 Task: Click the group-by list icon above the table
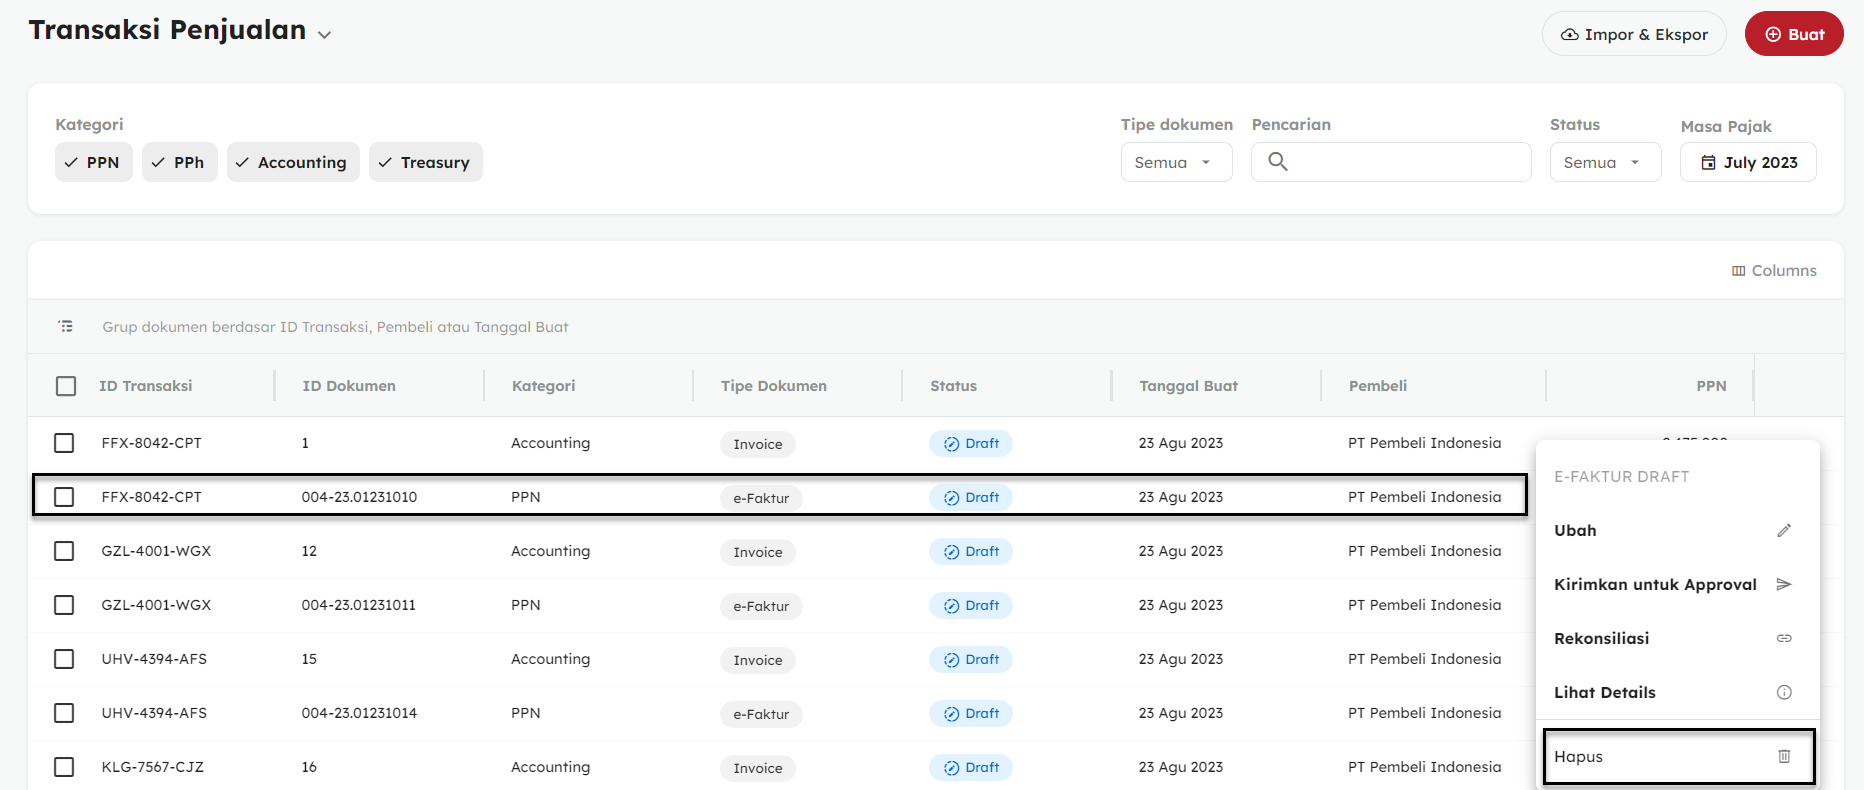point(66,327)
